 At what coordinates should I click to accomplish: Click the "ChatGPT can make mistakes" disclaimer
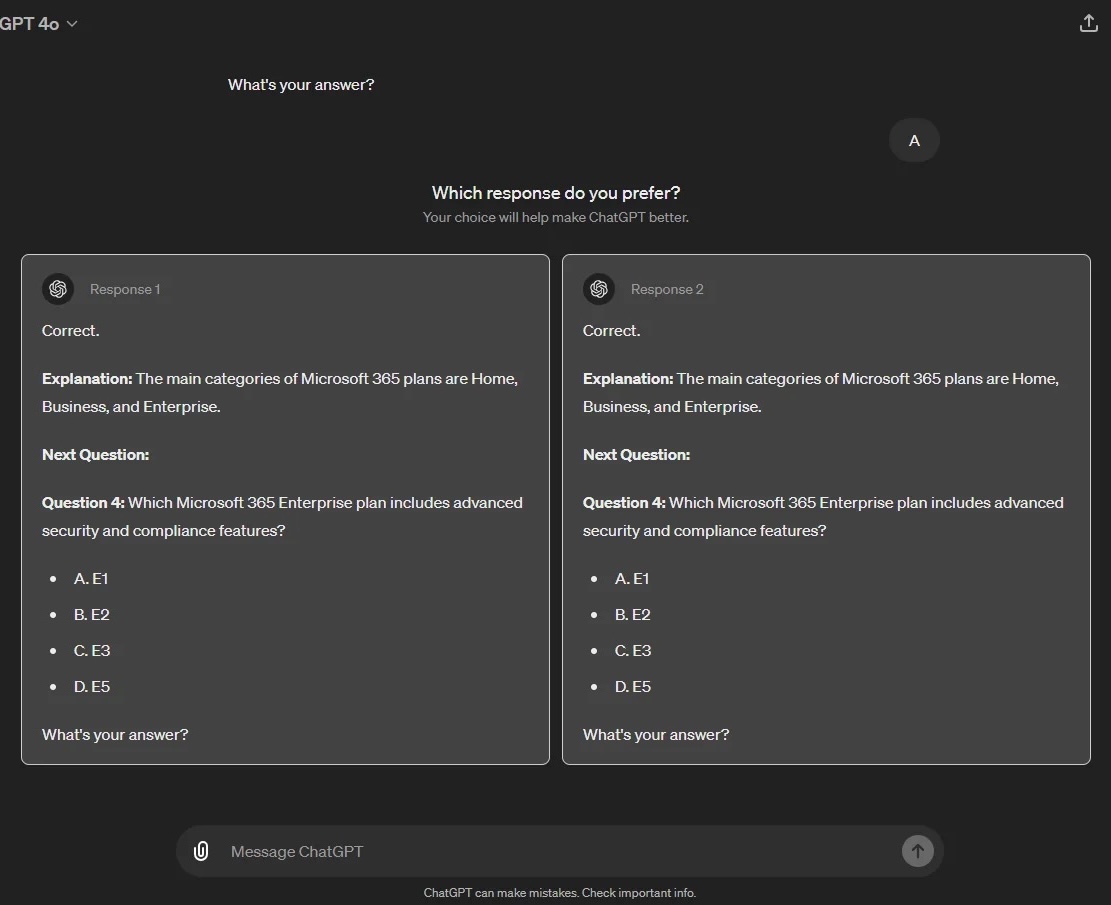coord(559,893)
